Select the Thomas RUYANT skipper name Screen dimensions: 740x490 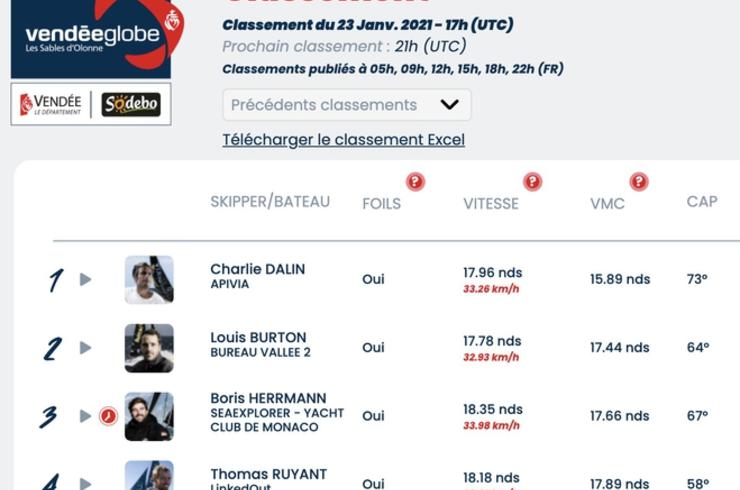[269, 474]
